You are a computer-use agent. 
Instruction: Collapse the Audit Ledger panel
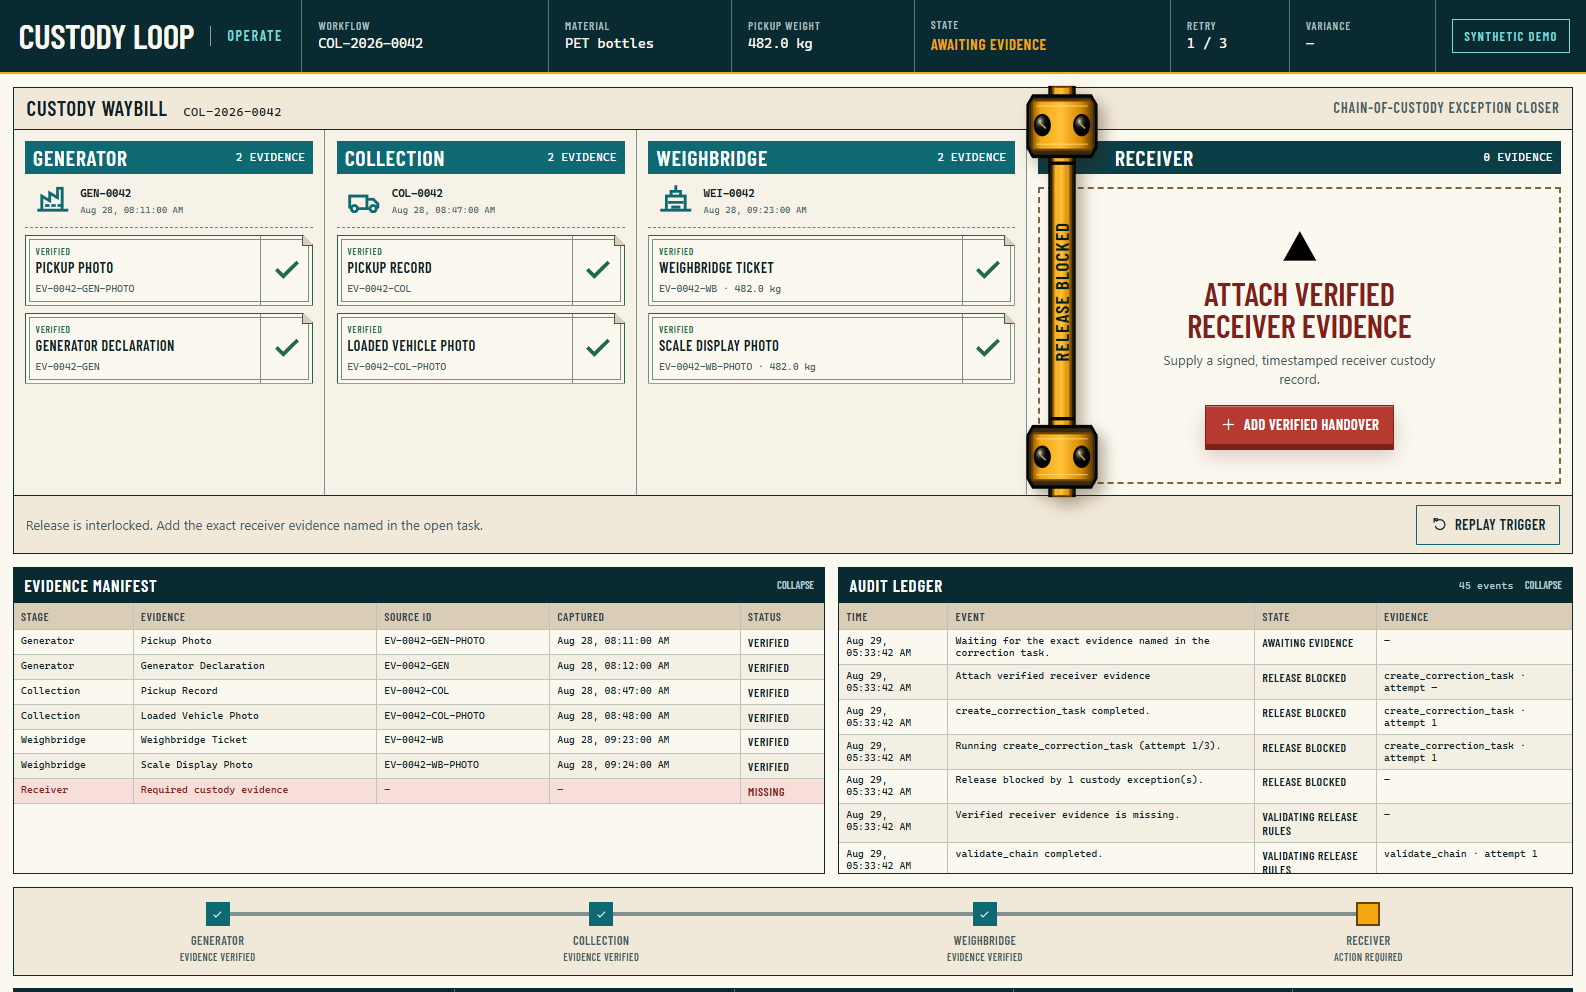(1543, 586)
